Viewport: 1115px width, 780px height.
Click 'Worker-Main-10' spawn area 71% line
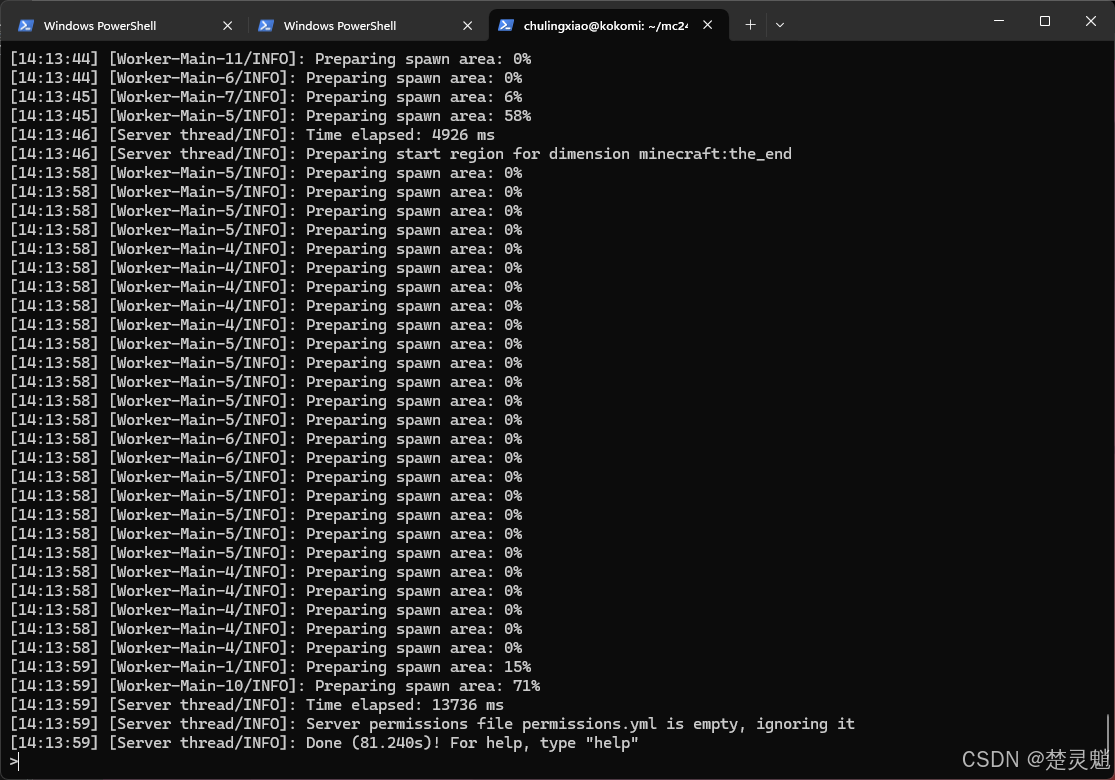275,686
